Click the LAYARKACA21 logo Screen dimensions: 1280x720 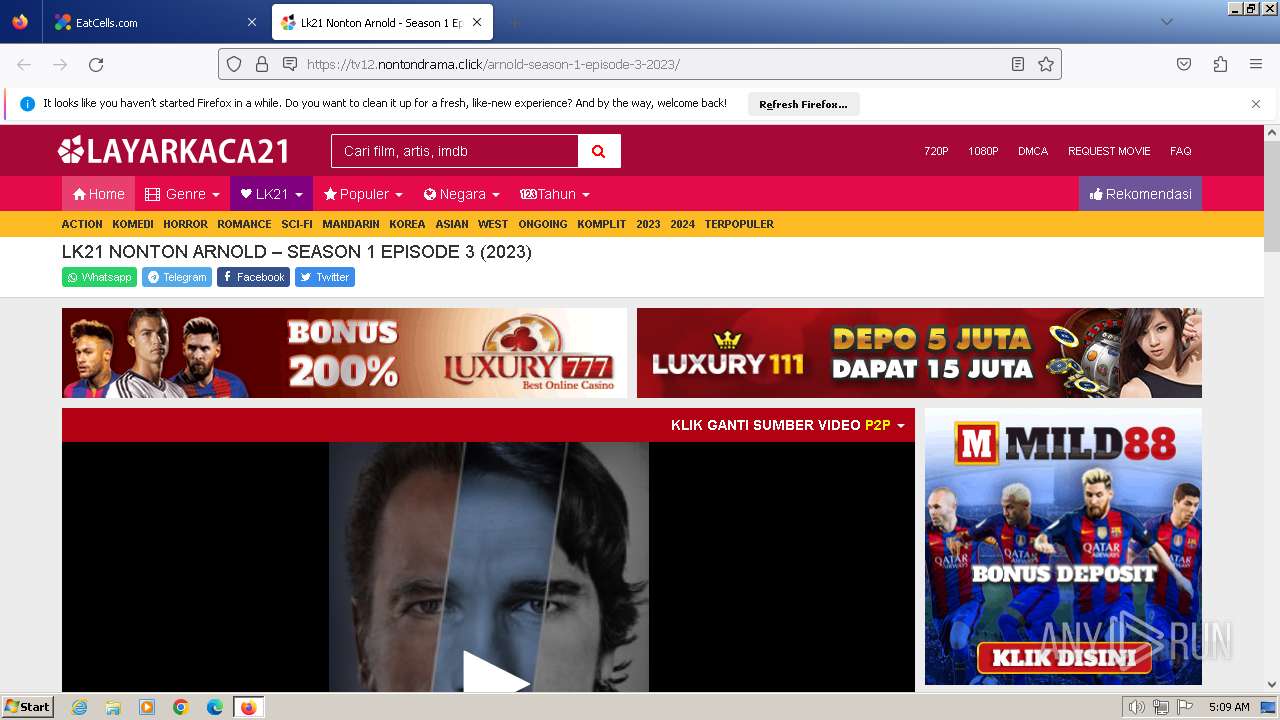pyautogui.click(x=174, y=151)
